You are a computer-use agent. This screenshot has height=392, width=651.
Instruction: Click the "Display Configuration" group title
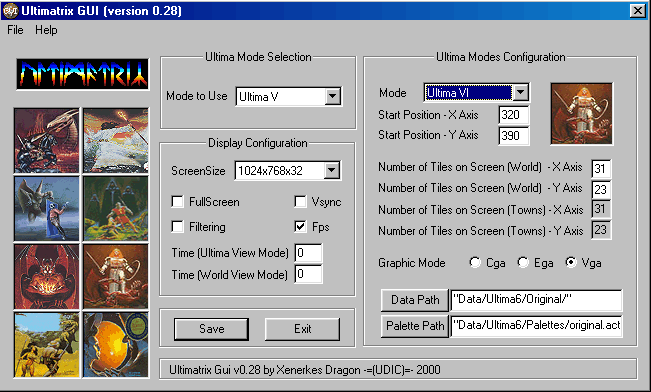(257, 143)
